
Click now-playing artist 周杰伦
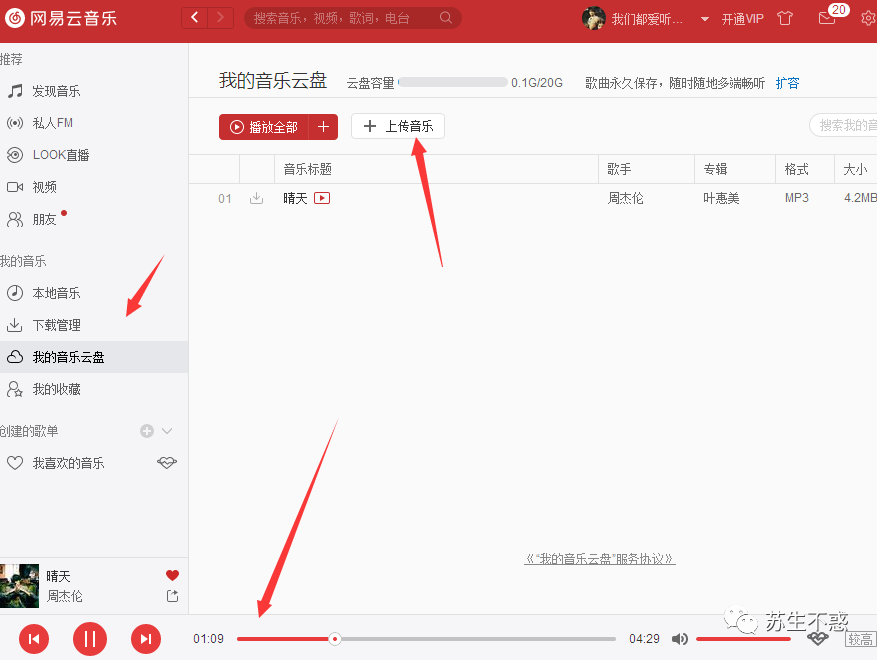coord(64,596)
